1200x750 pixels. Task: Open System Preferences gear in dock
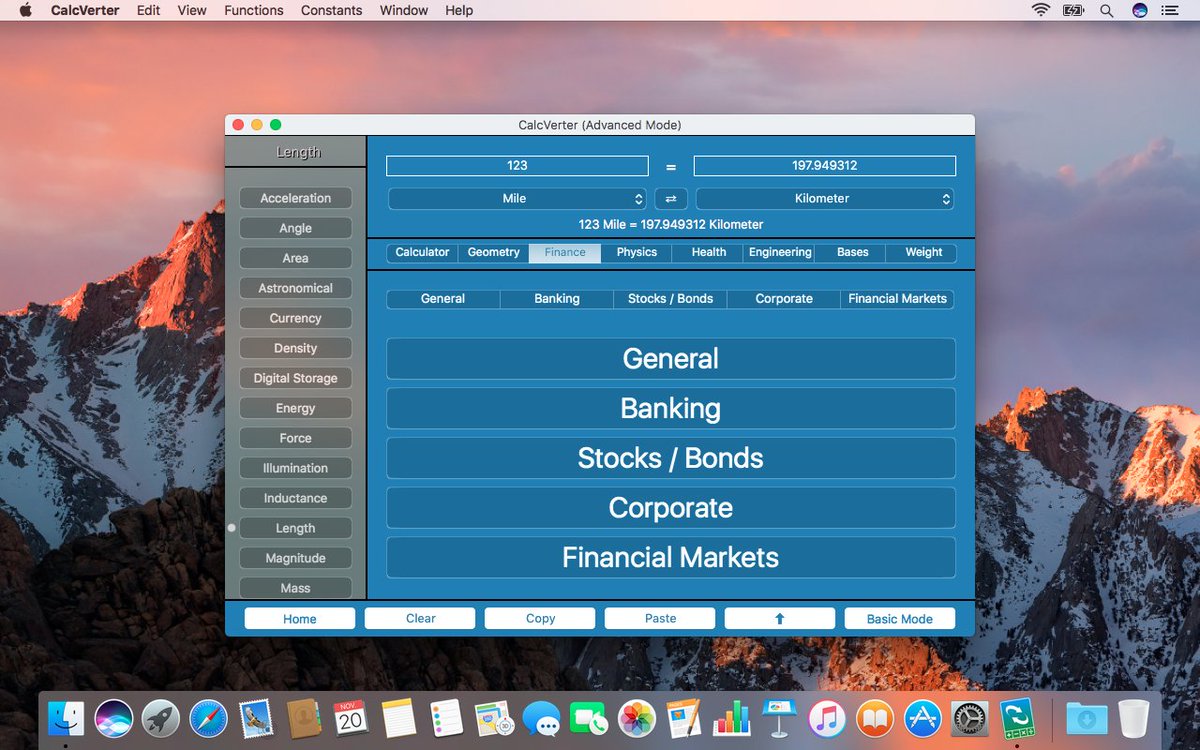[969, 718]
